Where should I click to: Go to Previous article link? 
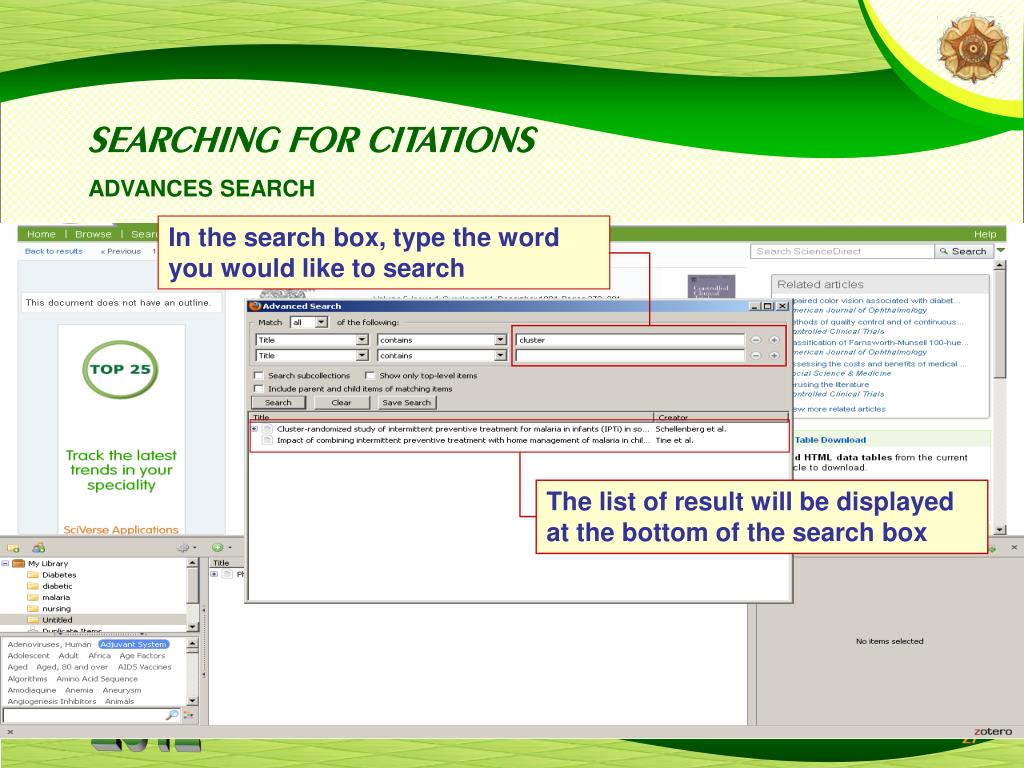click(x=121, y=251)
